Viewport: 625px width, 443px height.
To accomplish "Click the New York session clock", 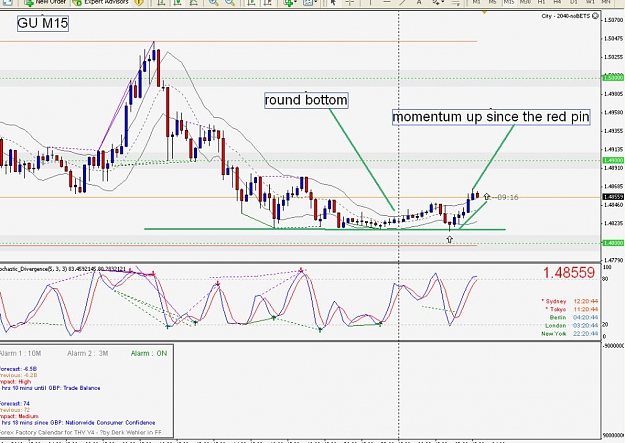I will (x=570, y=333).
